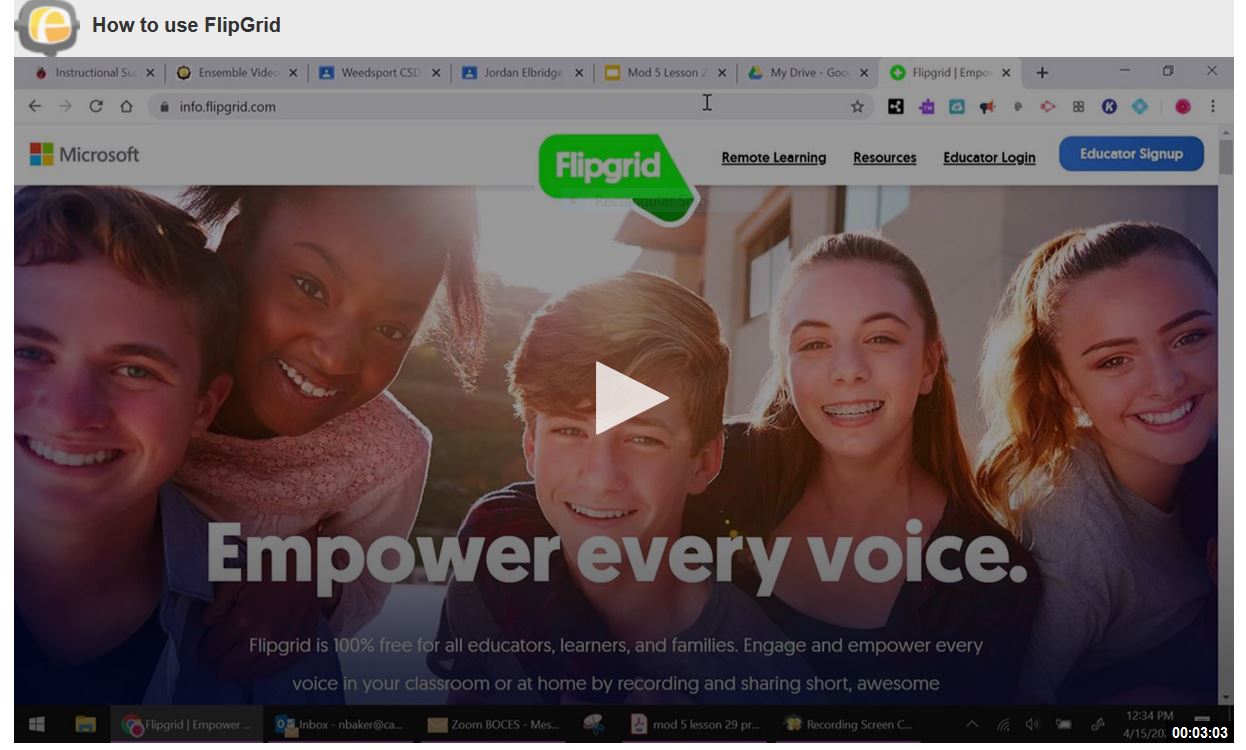1246x750 pixels.
Task: Open the purple puzzle-piece extension
Action: pos(927,106)
